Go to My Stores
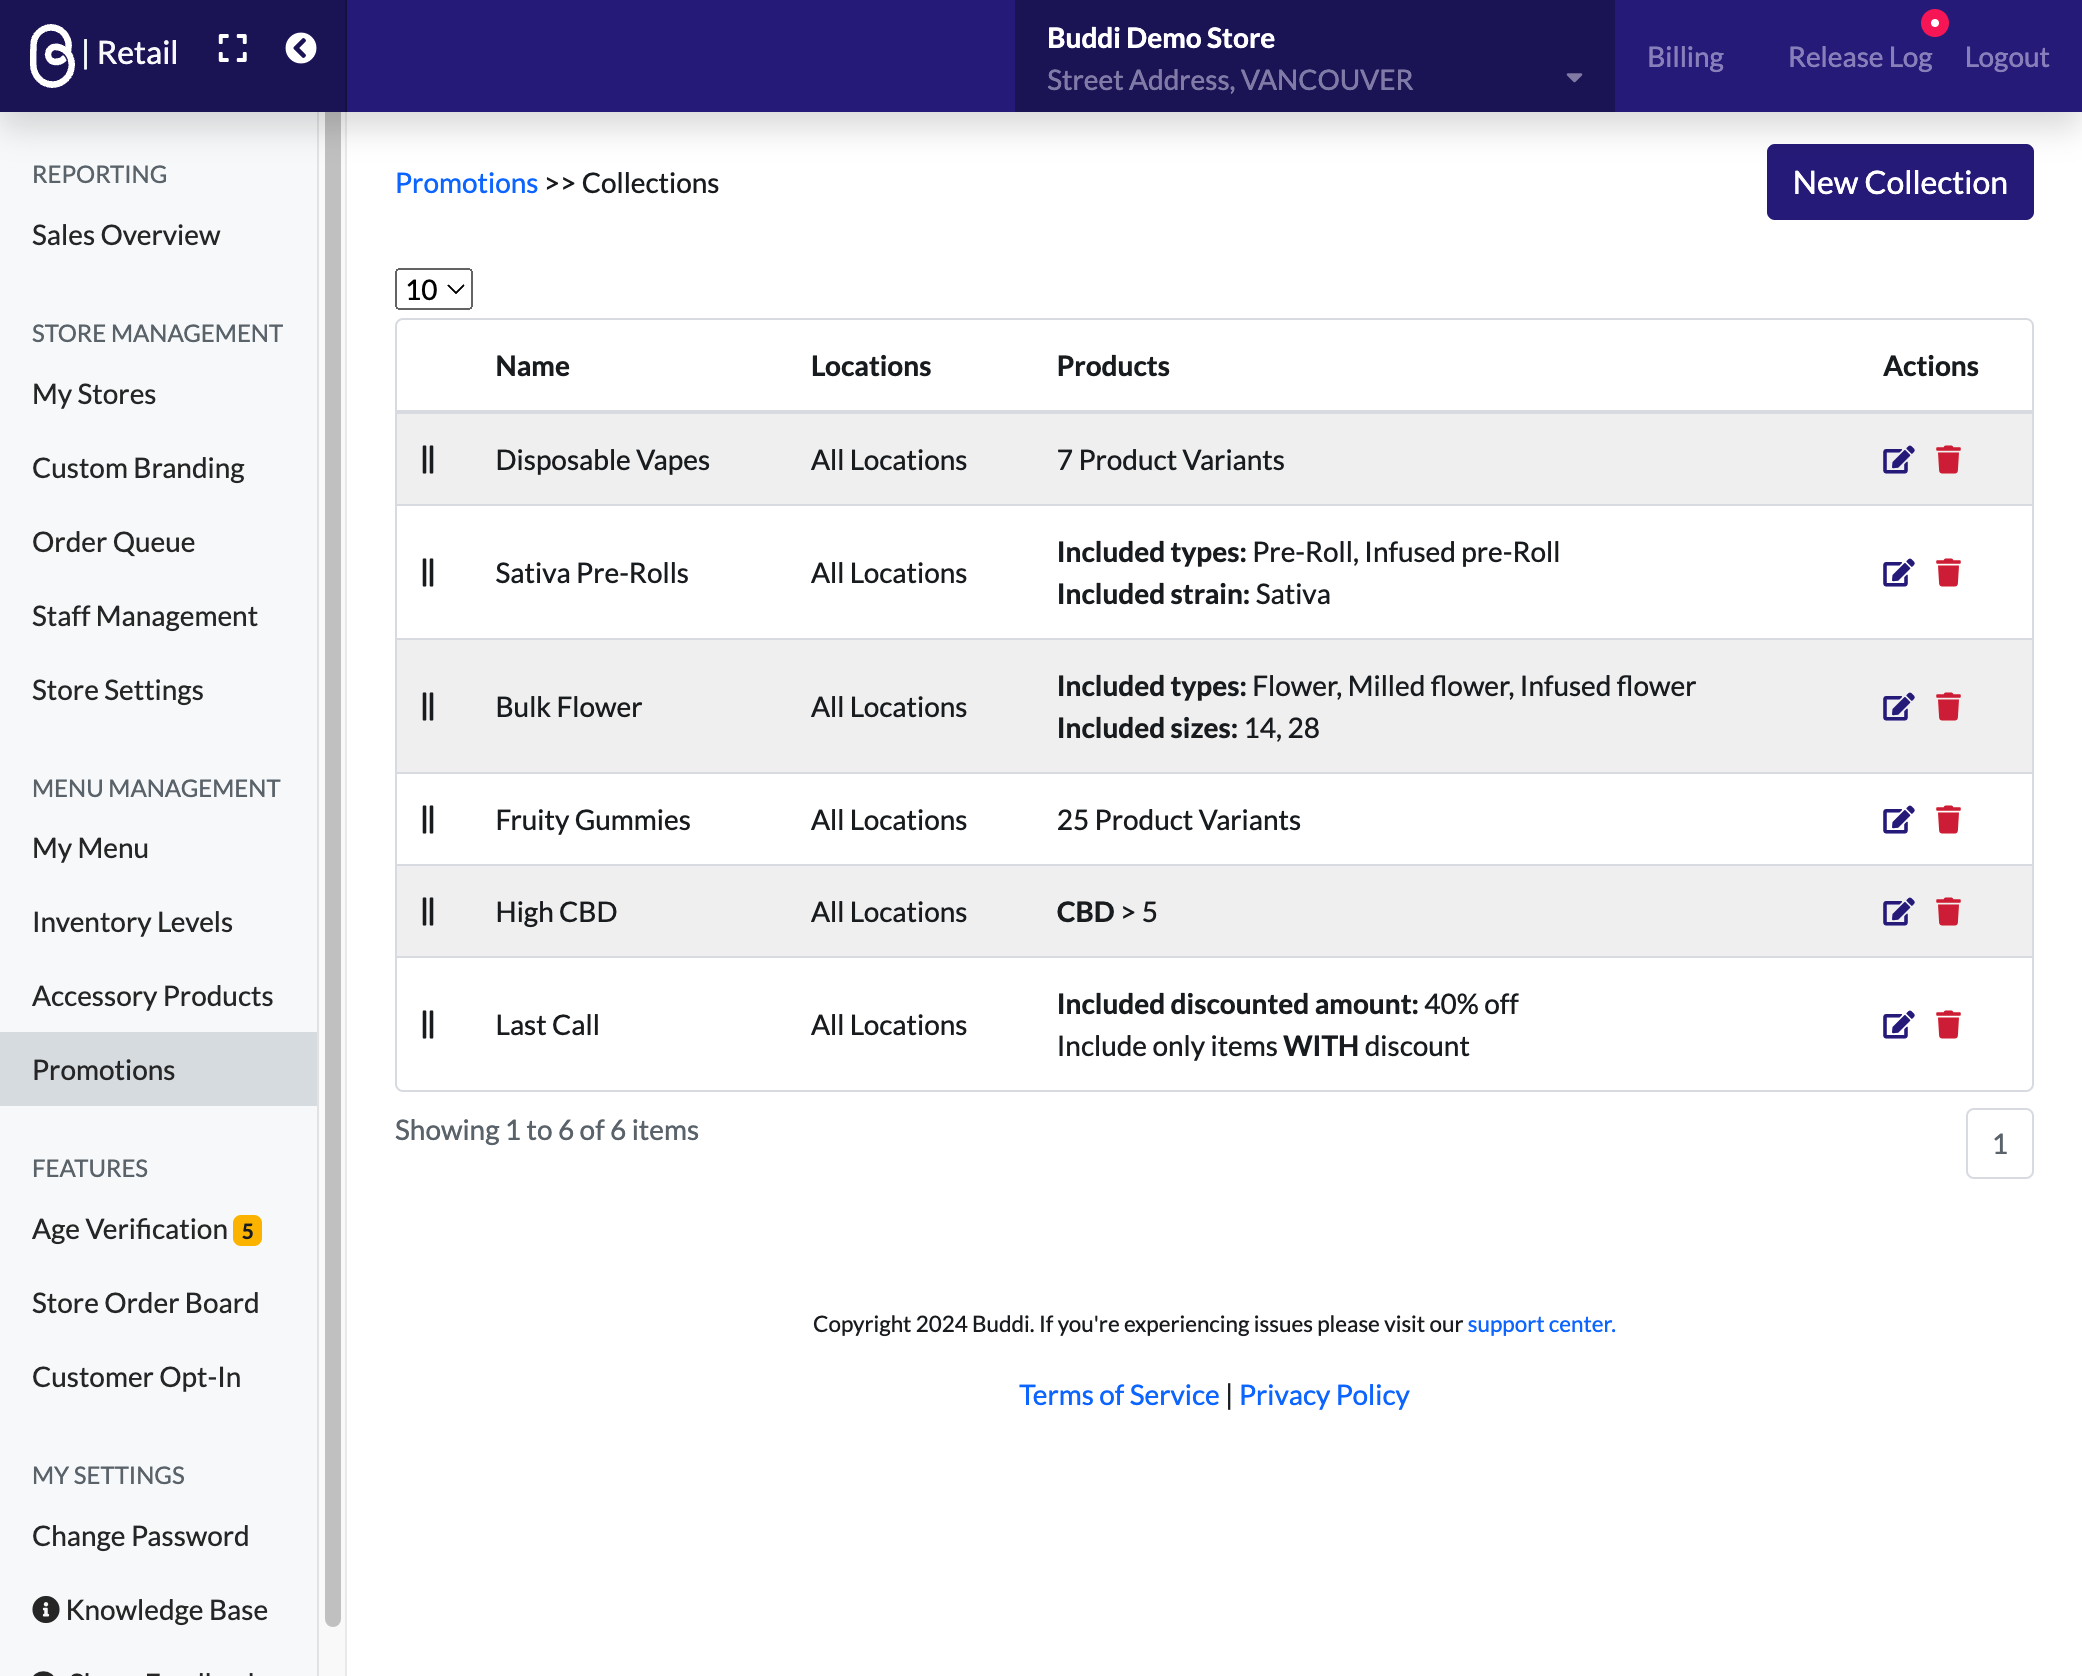This screenshot has height=1676, width=2082. click(x=94, y=394)
